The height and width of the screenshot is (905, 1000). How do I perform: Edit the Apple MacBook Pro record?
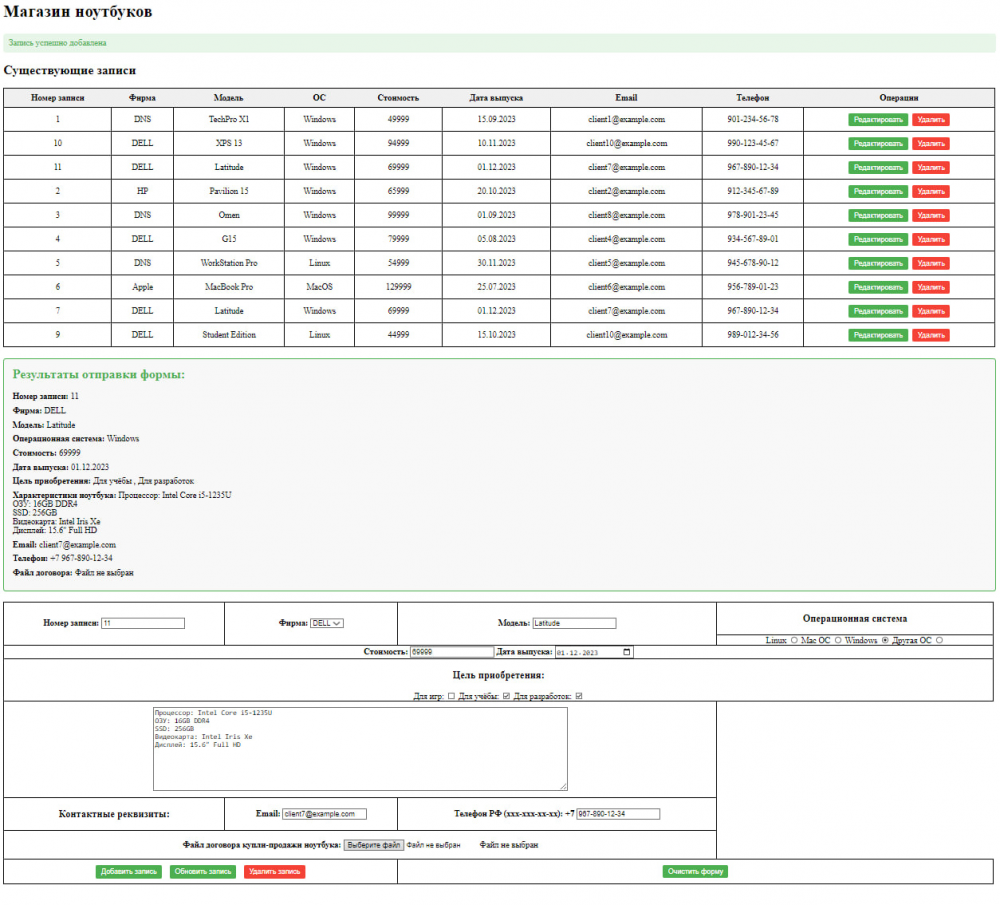(878, 287)
